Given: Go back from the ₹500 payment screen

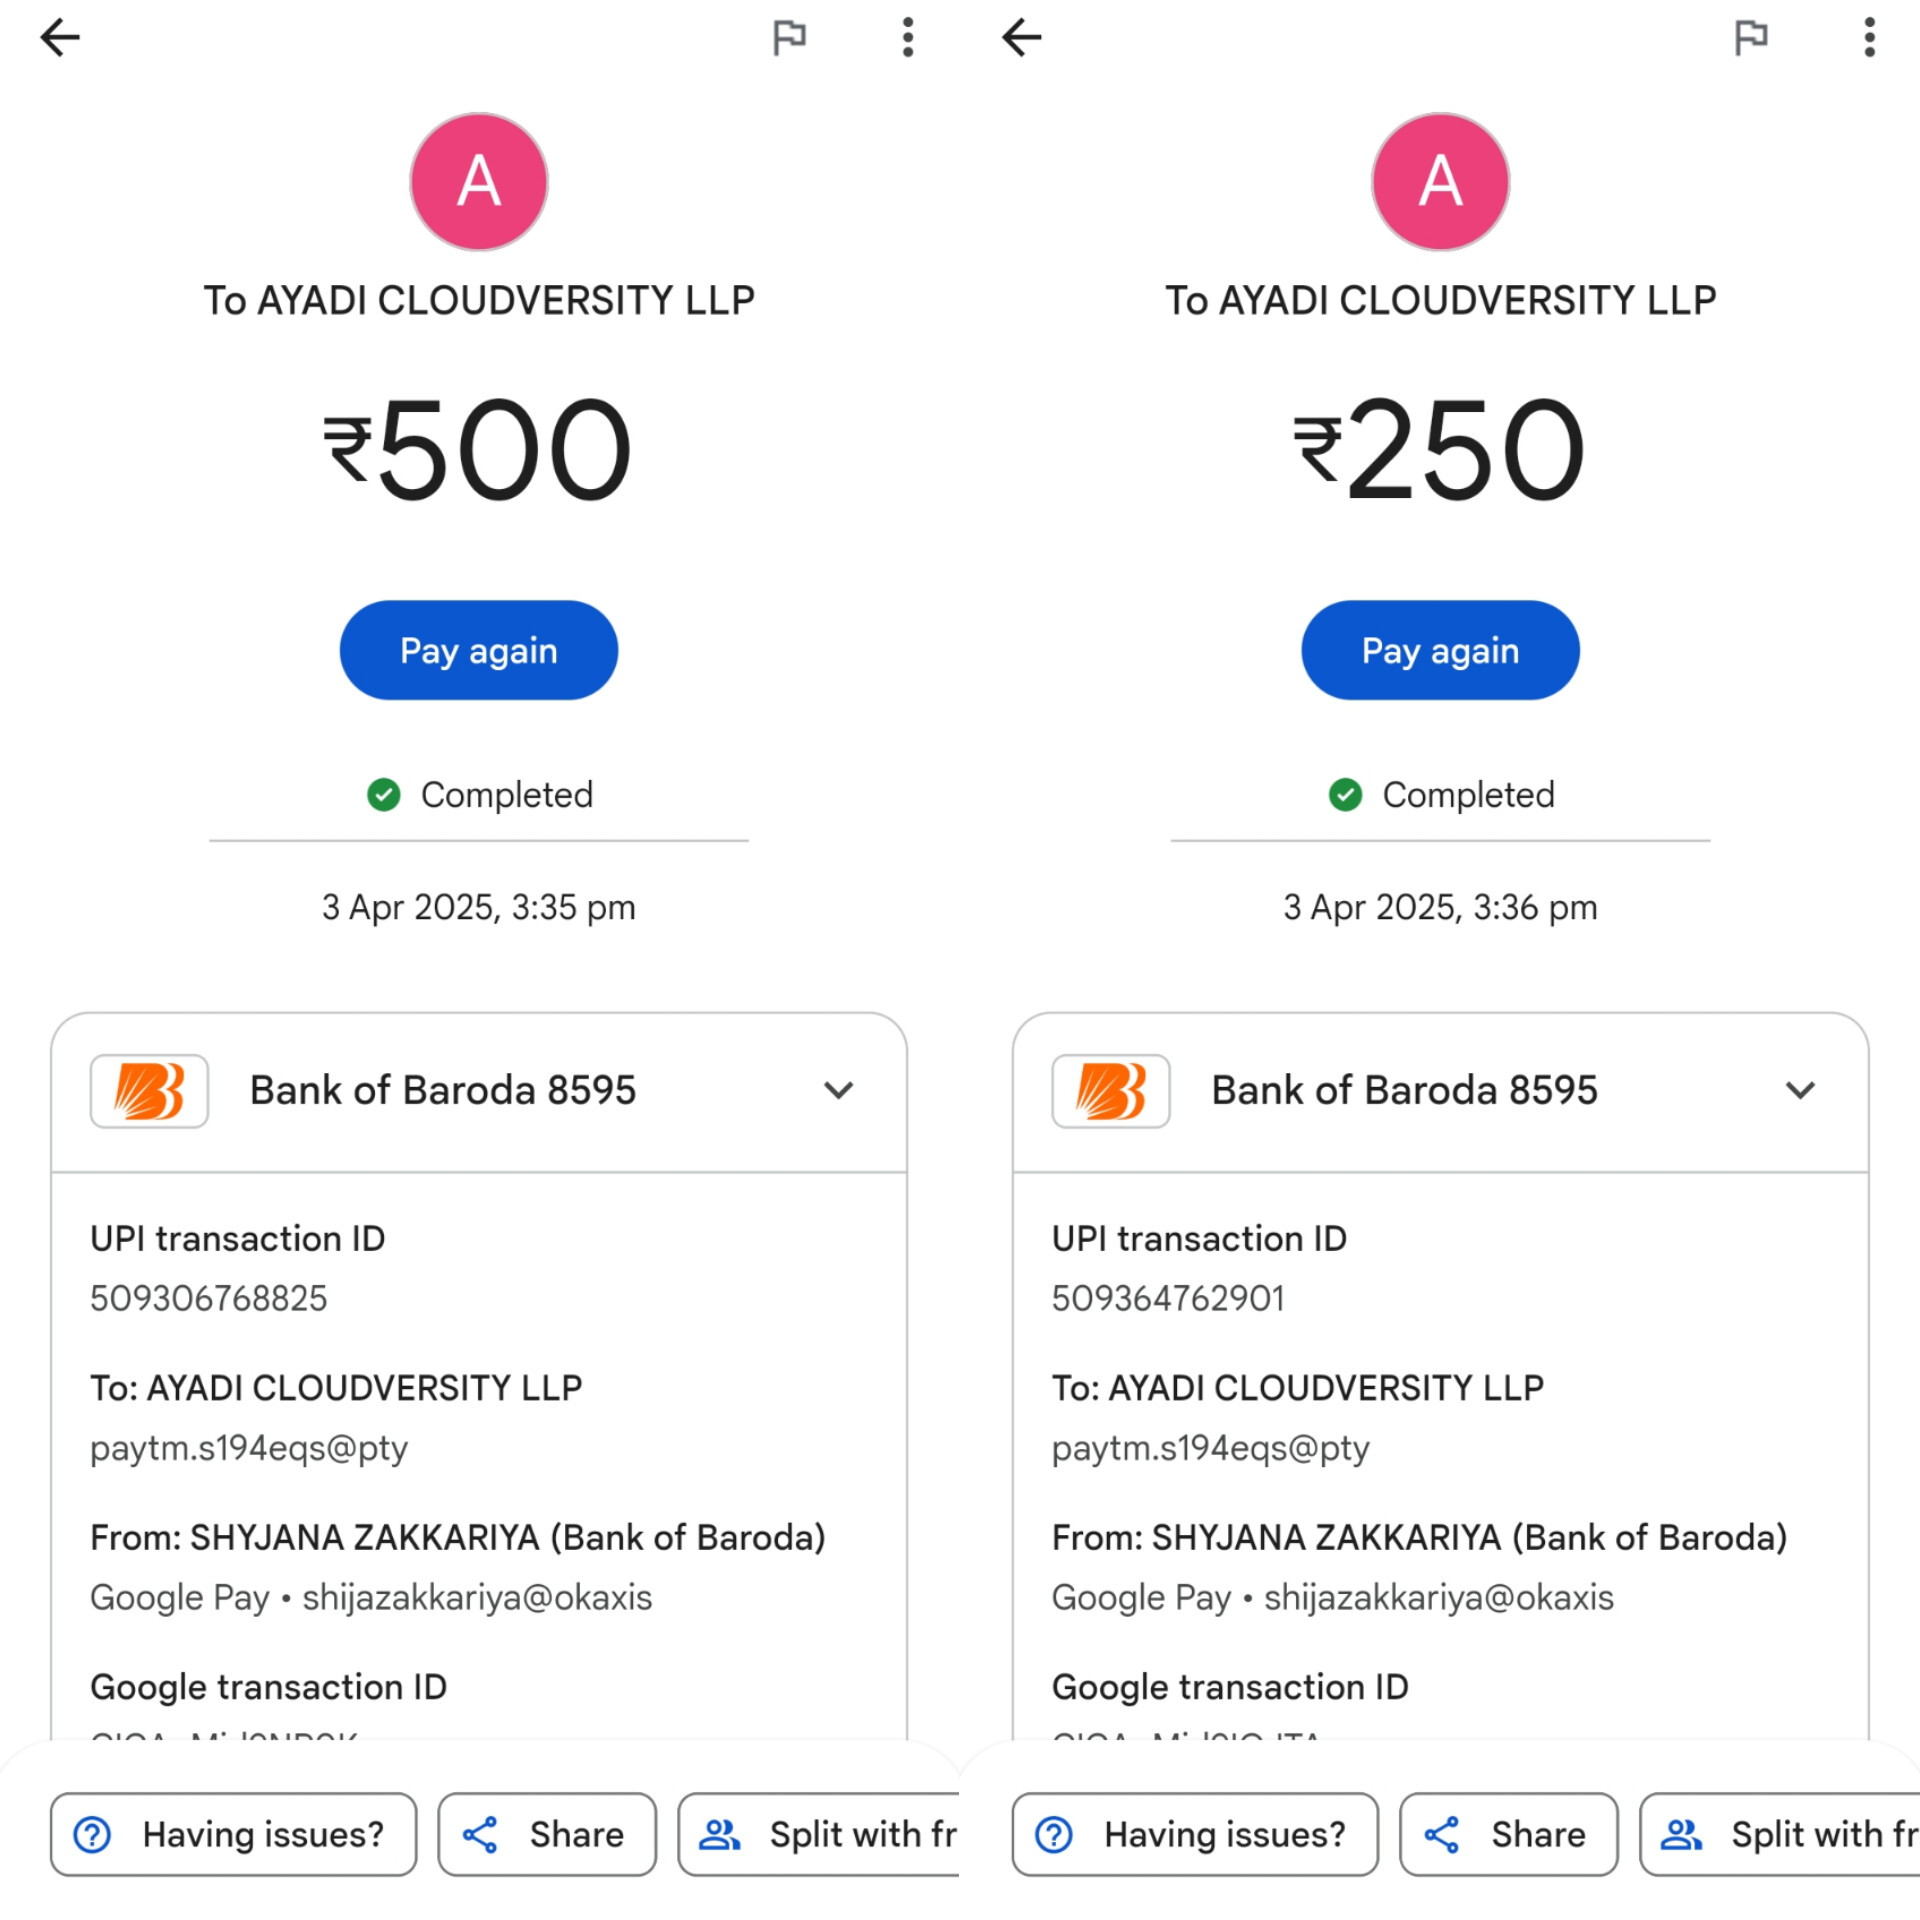Looking at the screenshot, I should tap(60, 38).
